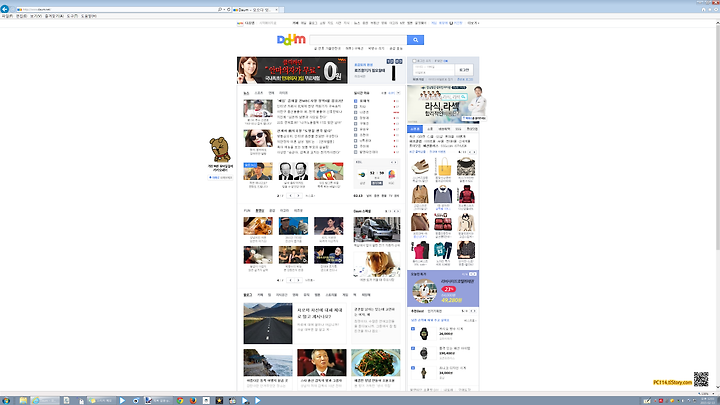Click the woman in sunglasses news thumbnail
Screen dimensions: 720x405
point(258,138)
